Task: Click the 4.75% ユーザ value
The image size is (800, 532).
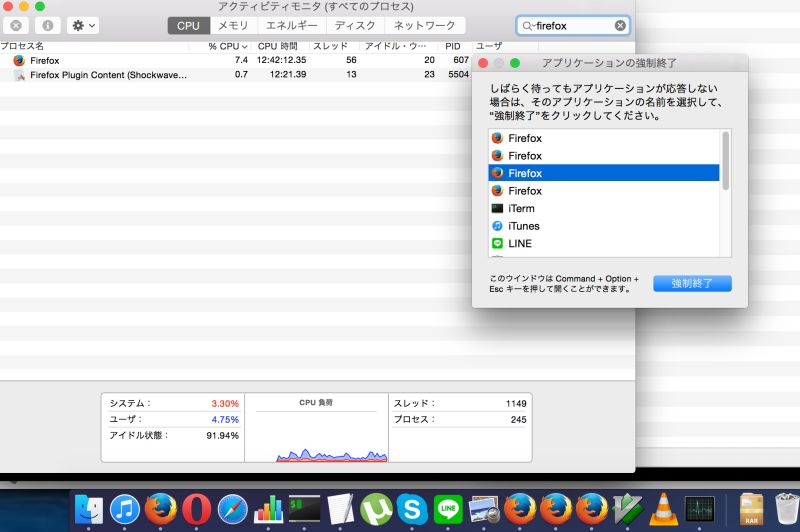Action: tap(225, 419)
